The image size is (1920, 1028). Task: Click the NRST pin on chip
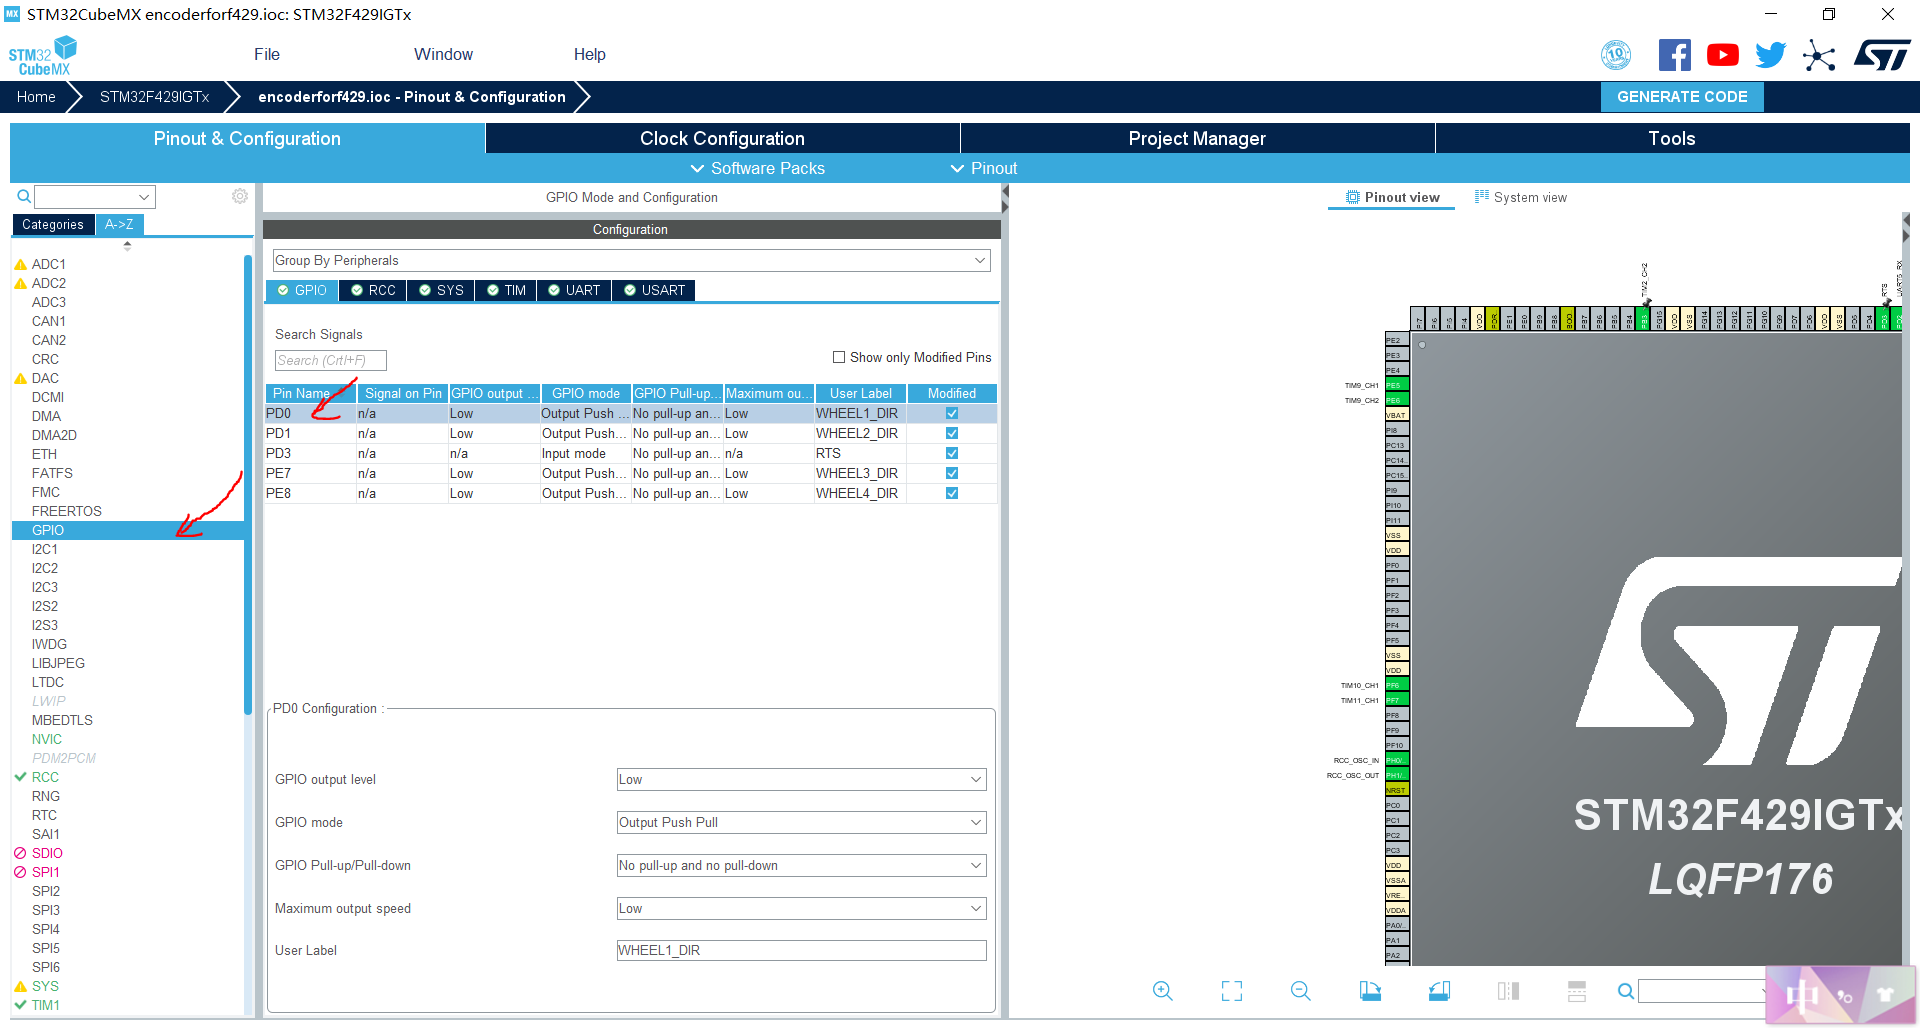[x=1397, y=790]
